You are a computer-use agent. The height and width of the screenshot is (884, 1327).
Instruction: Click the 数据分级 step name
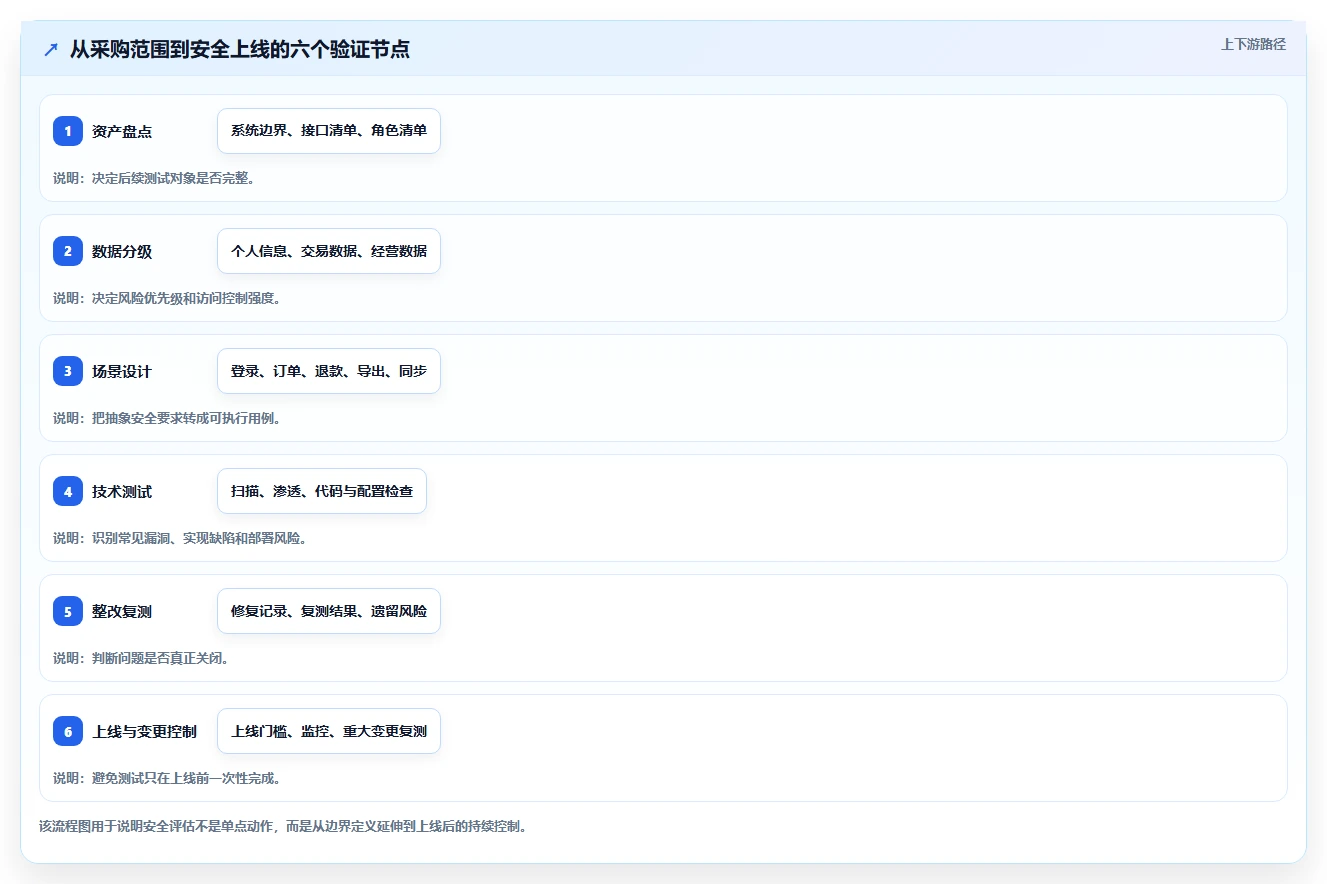pos(122,251)
